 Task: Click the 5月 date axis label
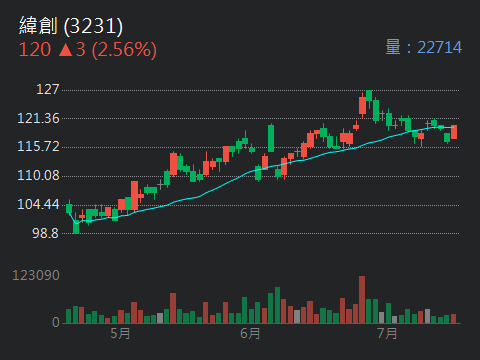coord(120,333)
